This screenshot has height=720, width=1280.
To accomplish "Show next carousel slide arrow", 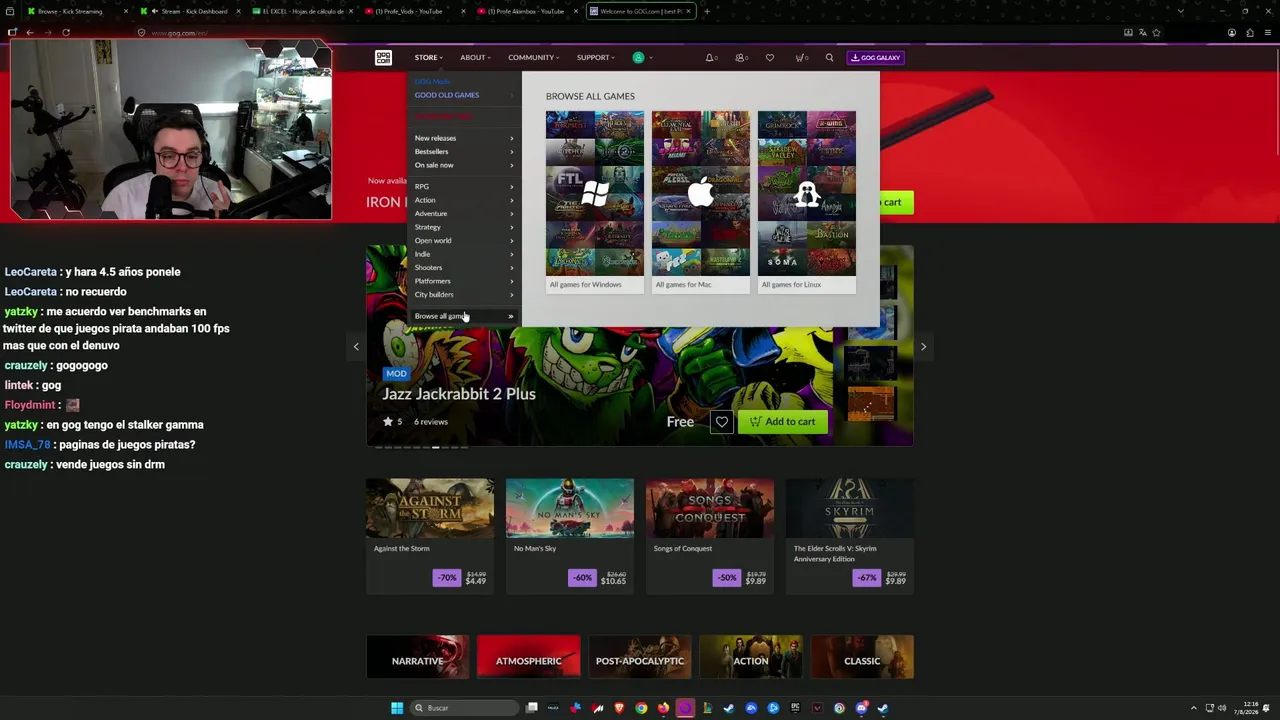I will coord(923,347).
